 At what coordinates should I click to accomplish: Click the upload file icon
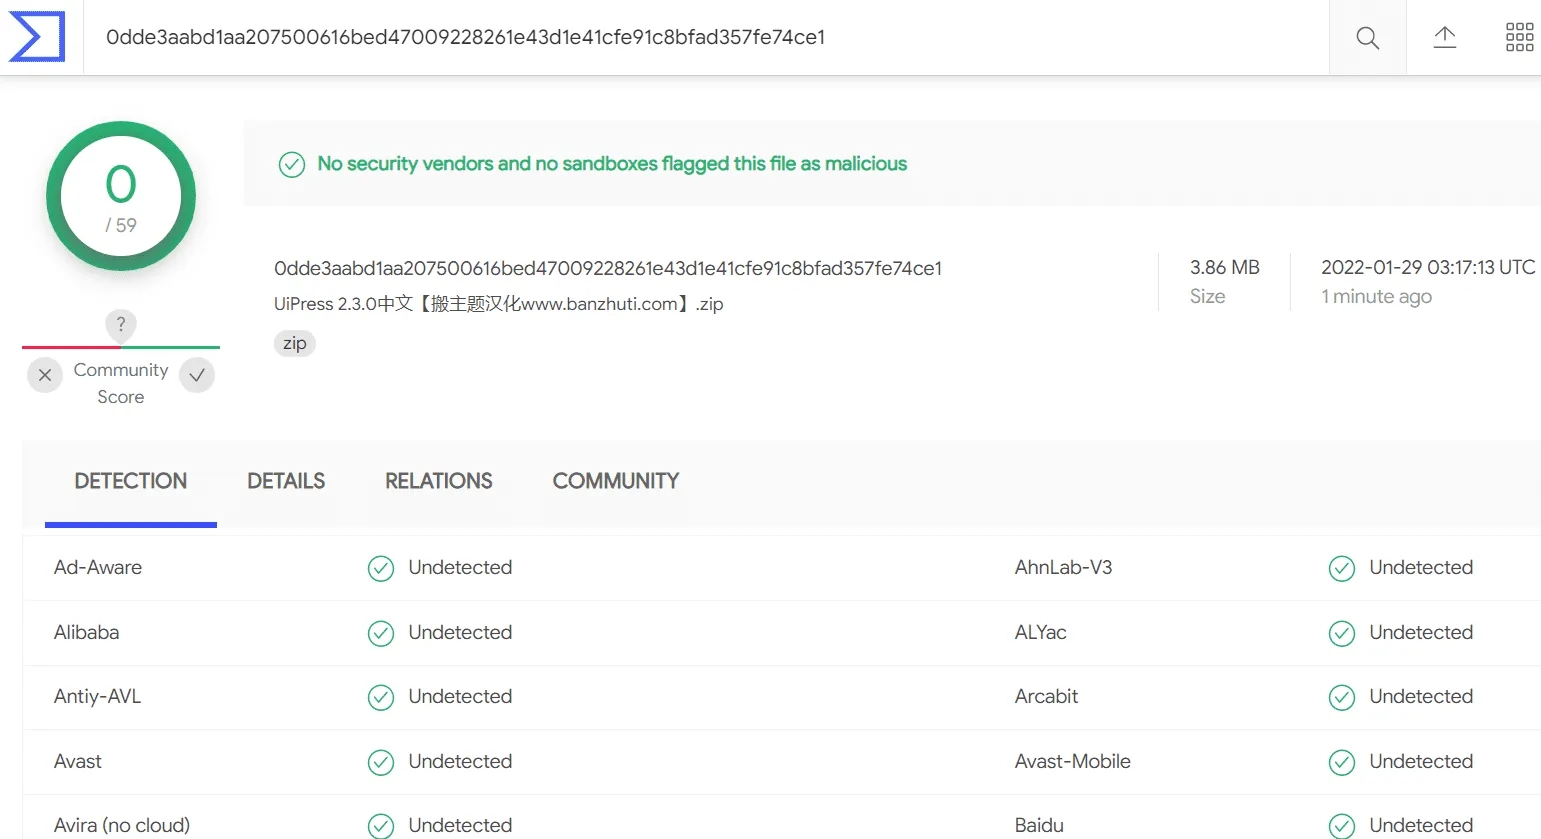[x=1444, y=38]
